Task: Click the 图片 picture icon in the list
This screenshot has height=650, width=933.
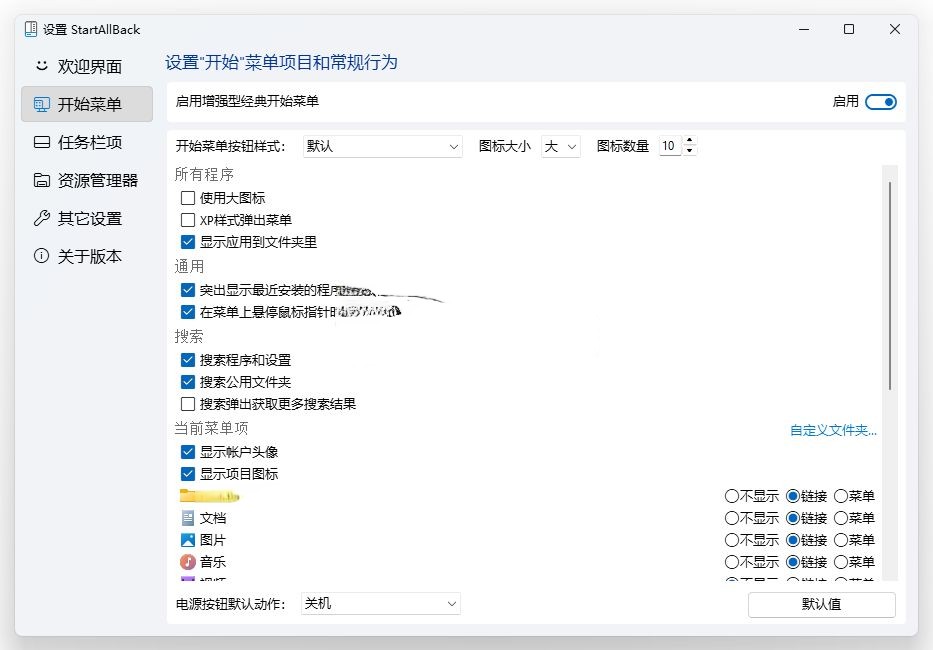Action: pos(187,540)
